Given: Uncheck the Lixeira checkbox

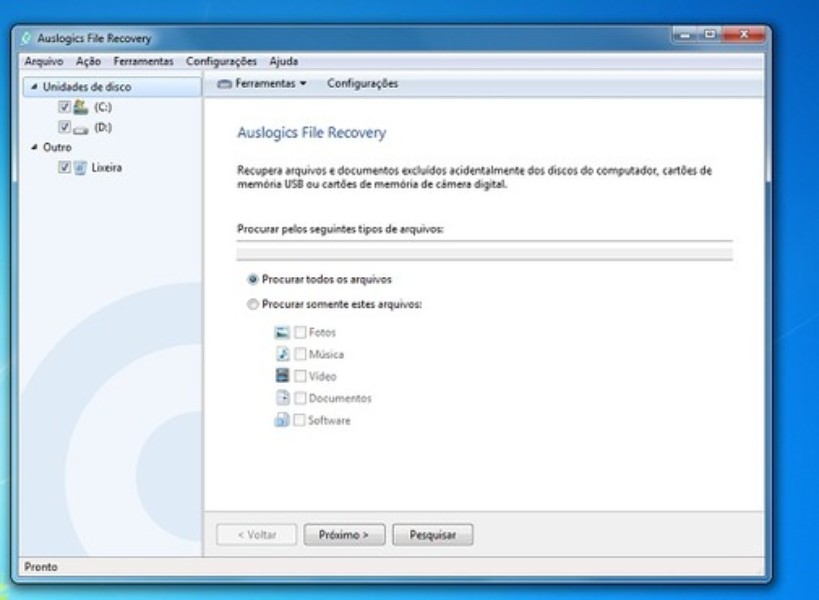Looking at the screenshot, I should [64, 168].
